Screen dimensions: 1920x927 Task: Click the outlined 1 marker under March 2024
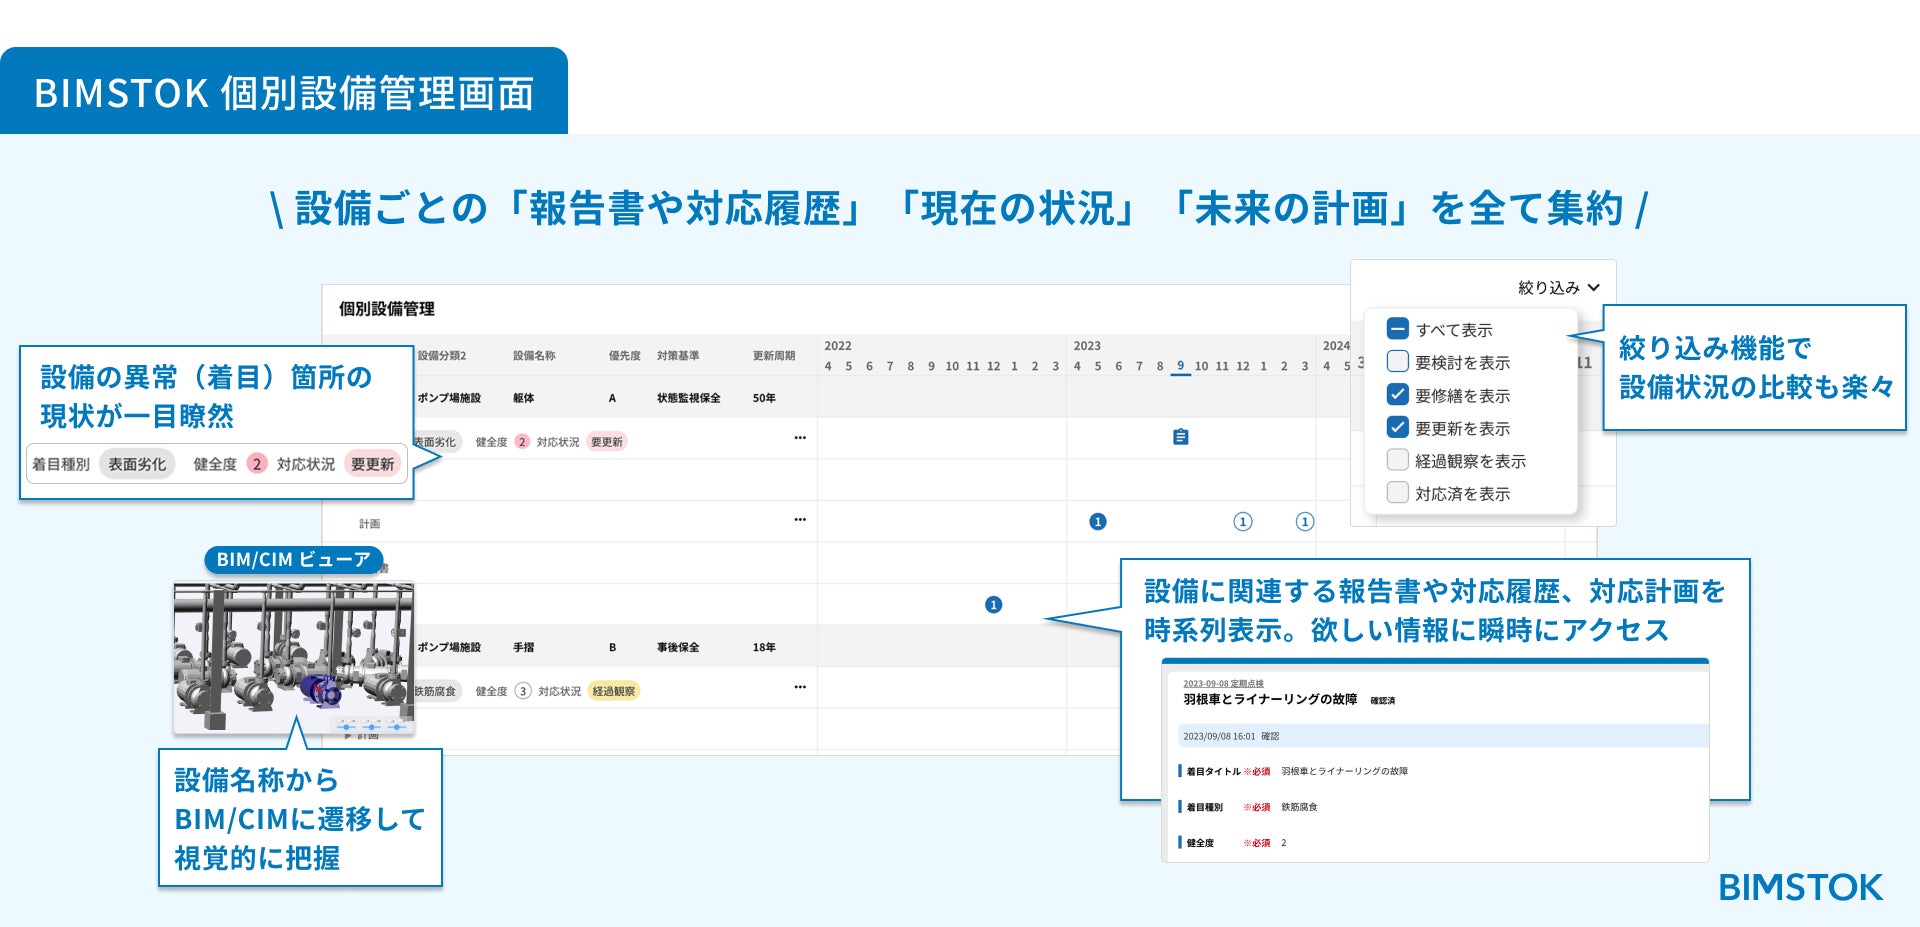click(x=1305, y=521)
